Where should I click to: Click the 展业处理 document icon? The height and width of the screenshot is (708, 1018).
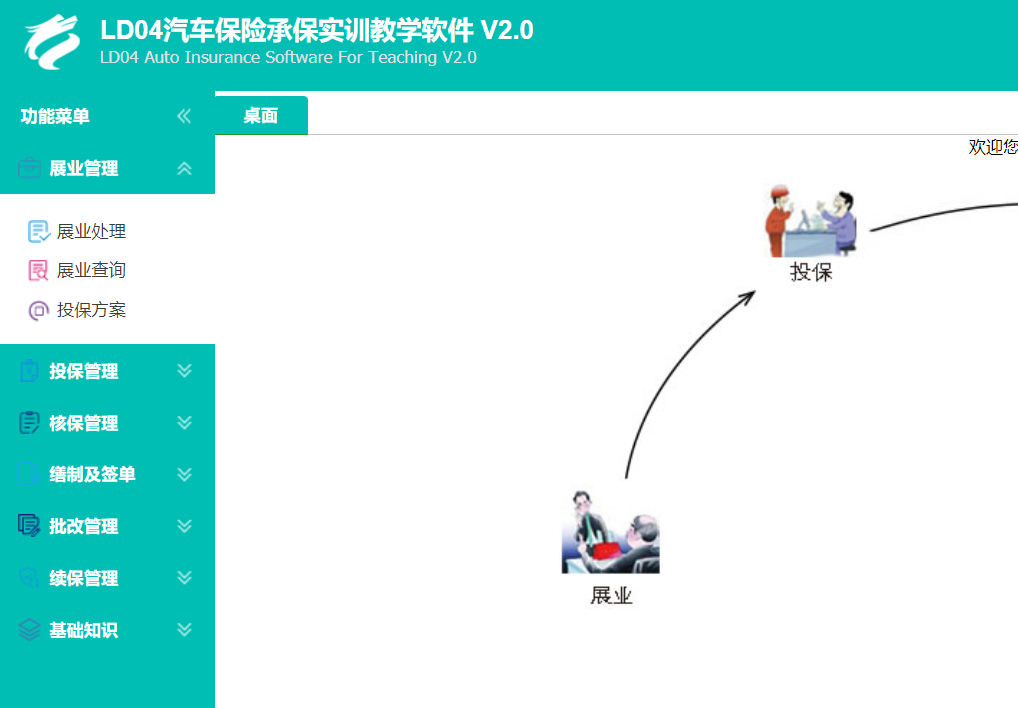[38, 231]
